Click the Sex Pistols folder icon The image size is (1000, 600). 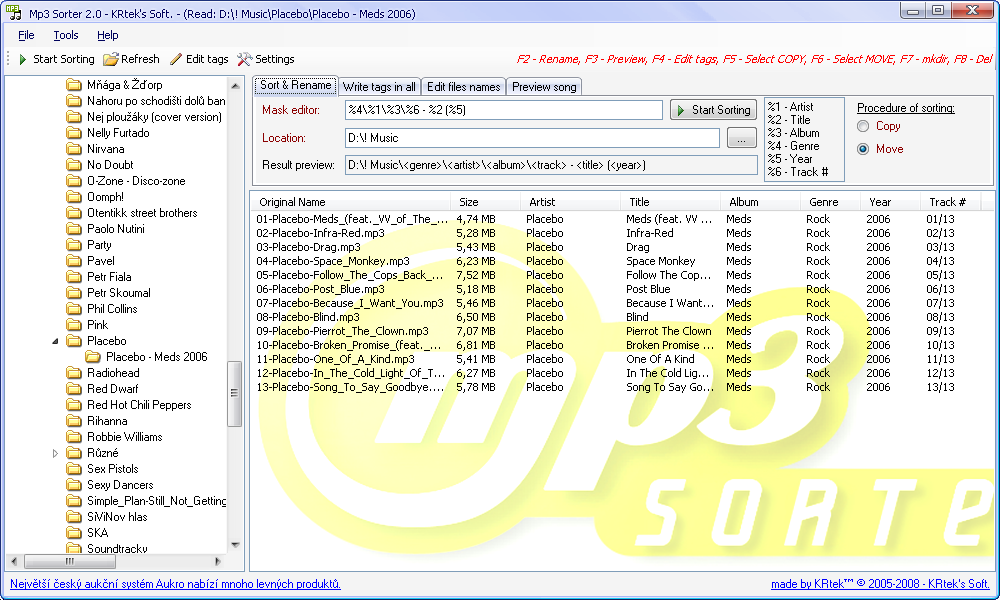tap(74, 469)
